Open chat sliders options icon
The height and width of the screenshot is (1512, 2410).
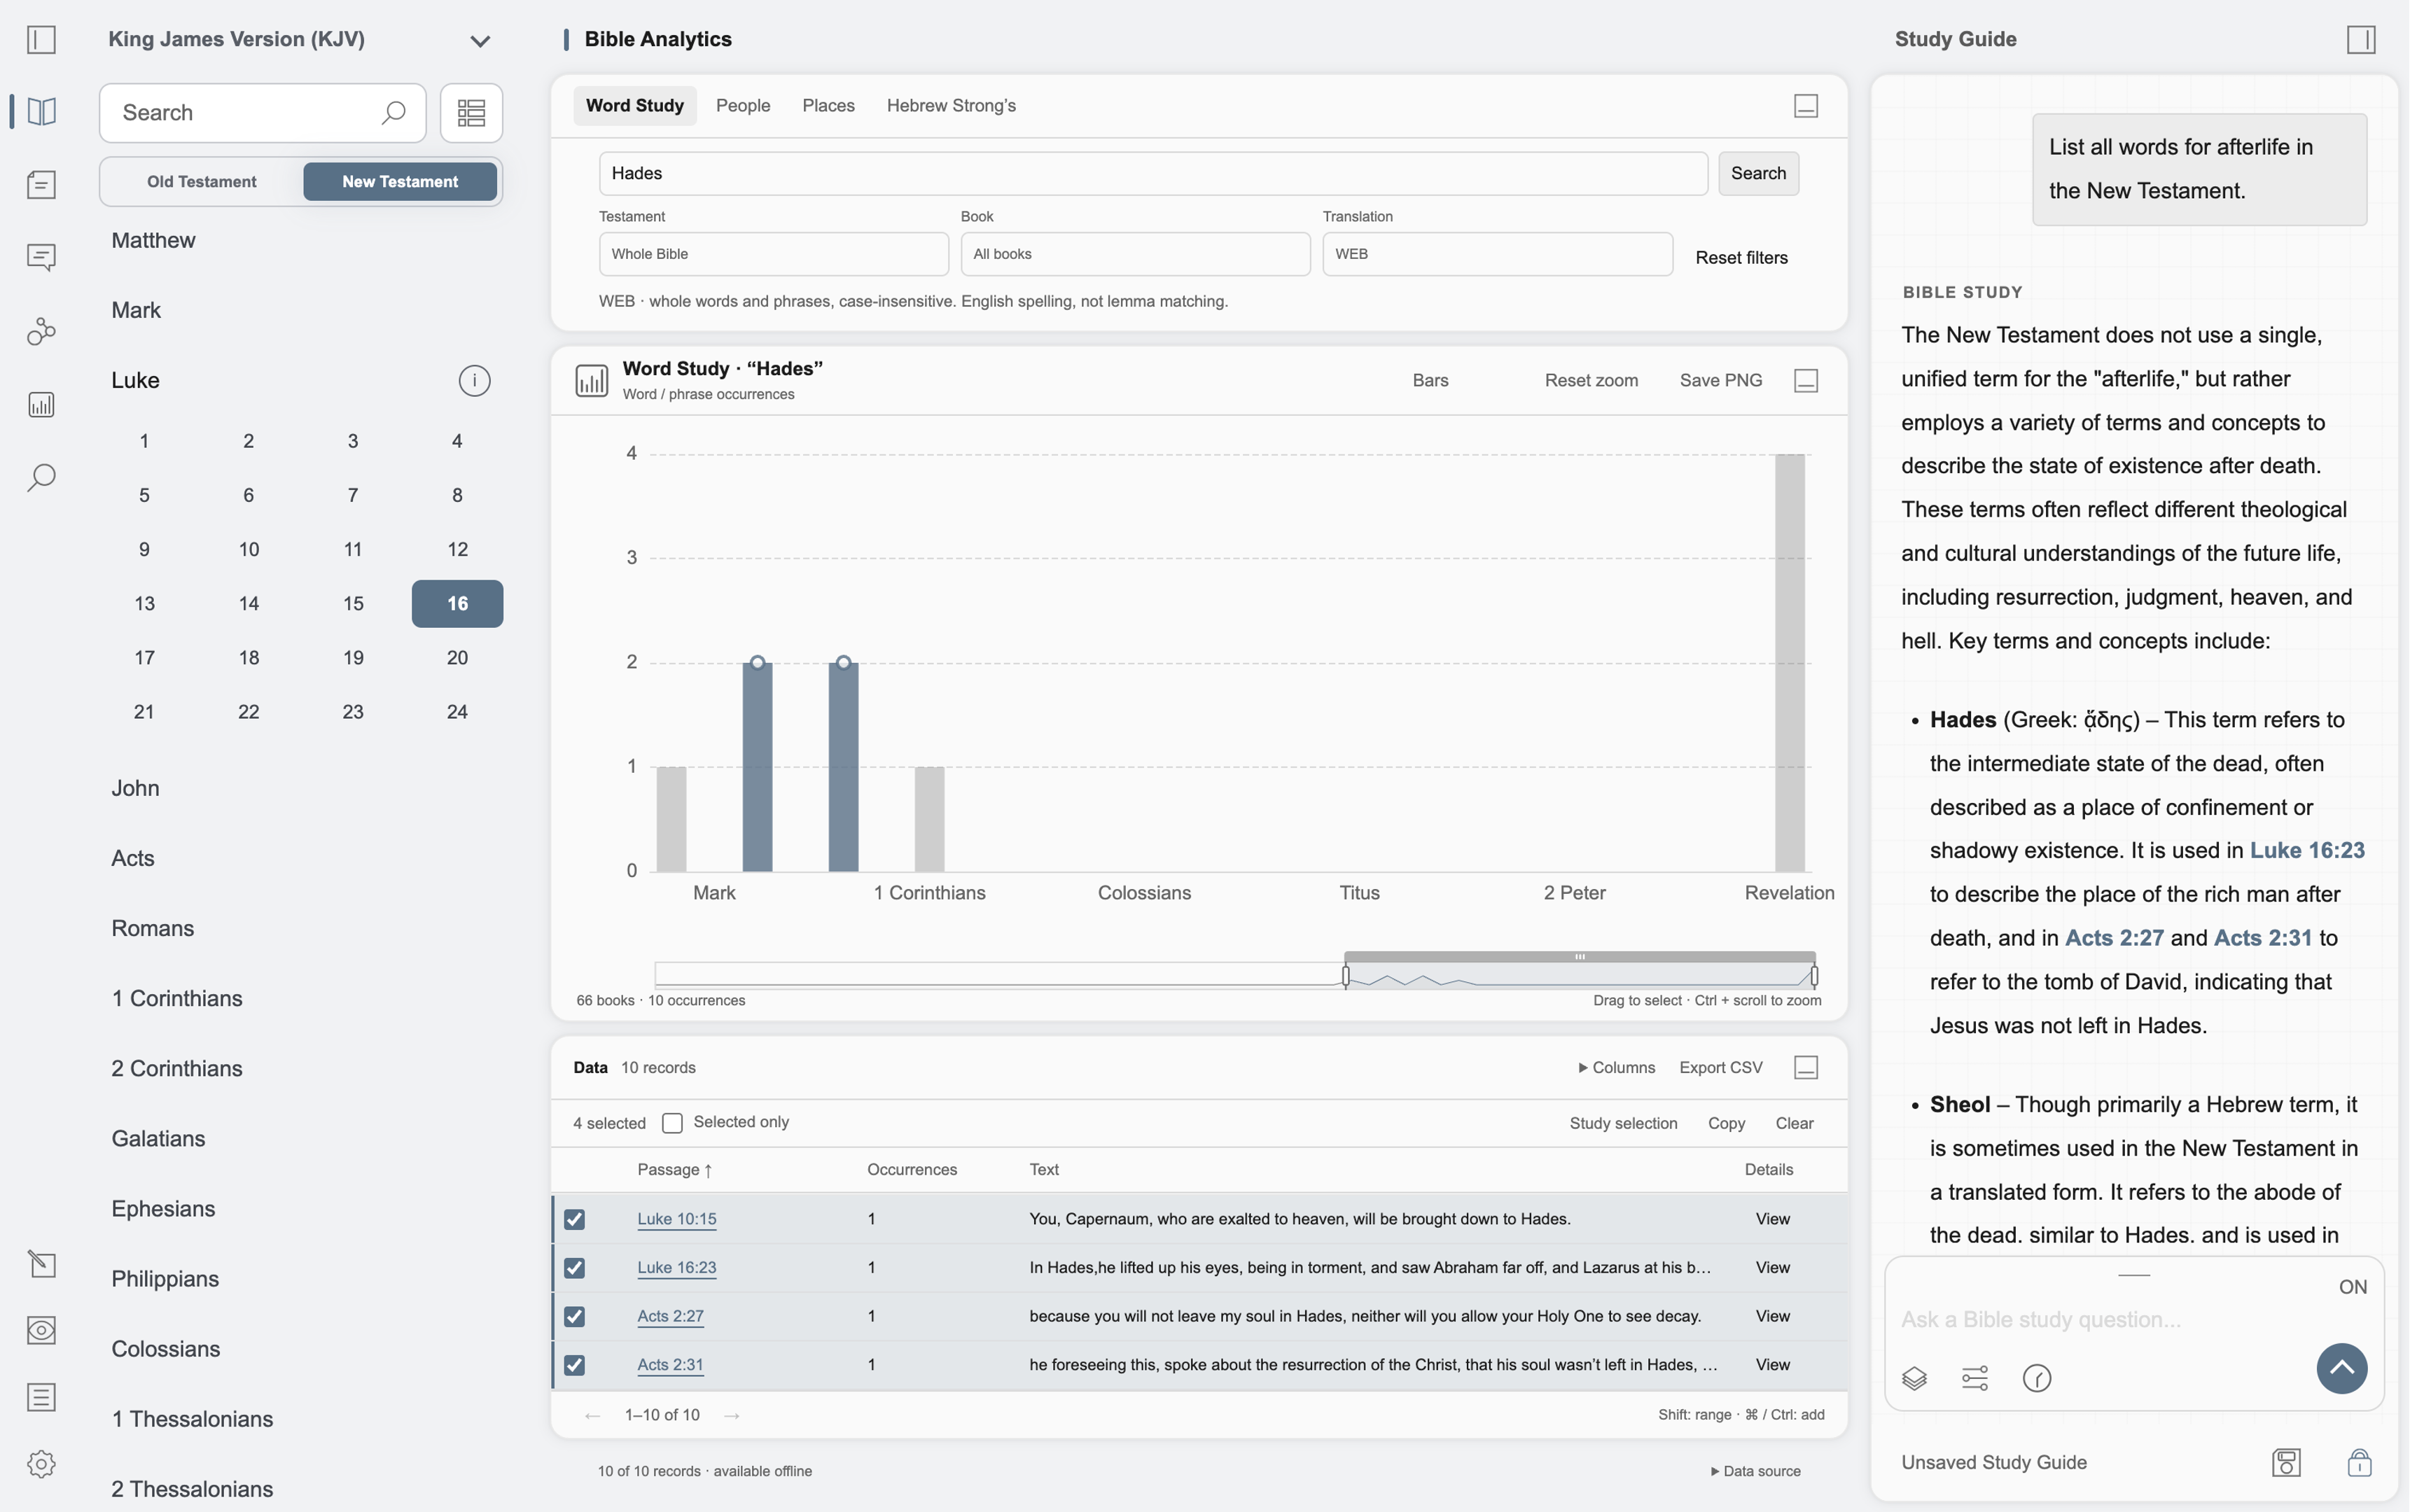[x=1975, y=1378]
